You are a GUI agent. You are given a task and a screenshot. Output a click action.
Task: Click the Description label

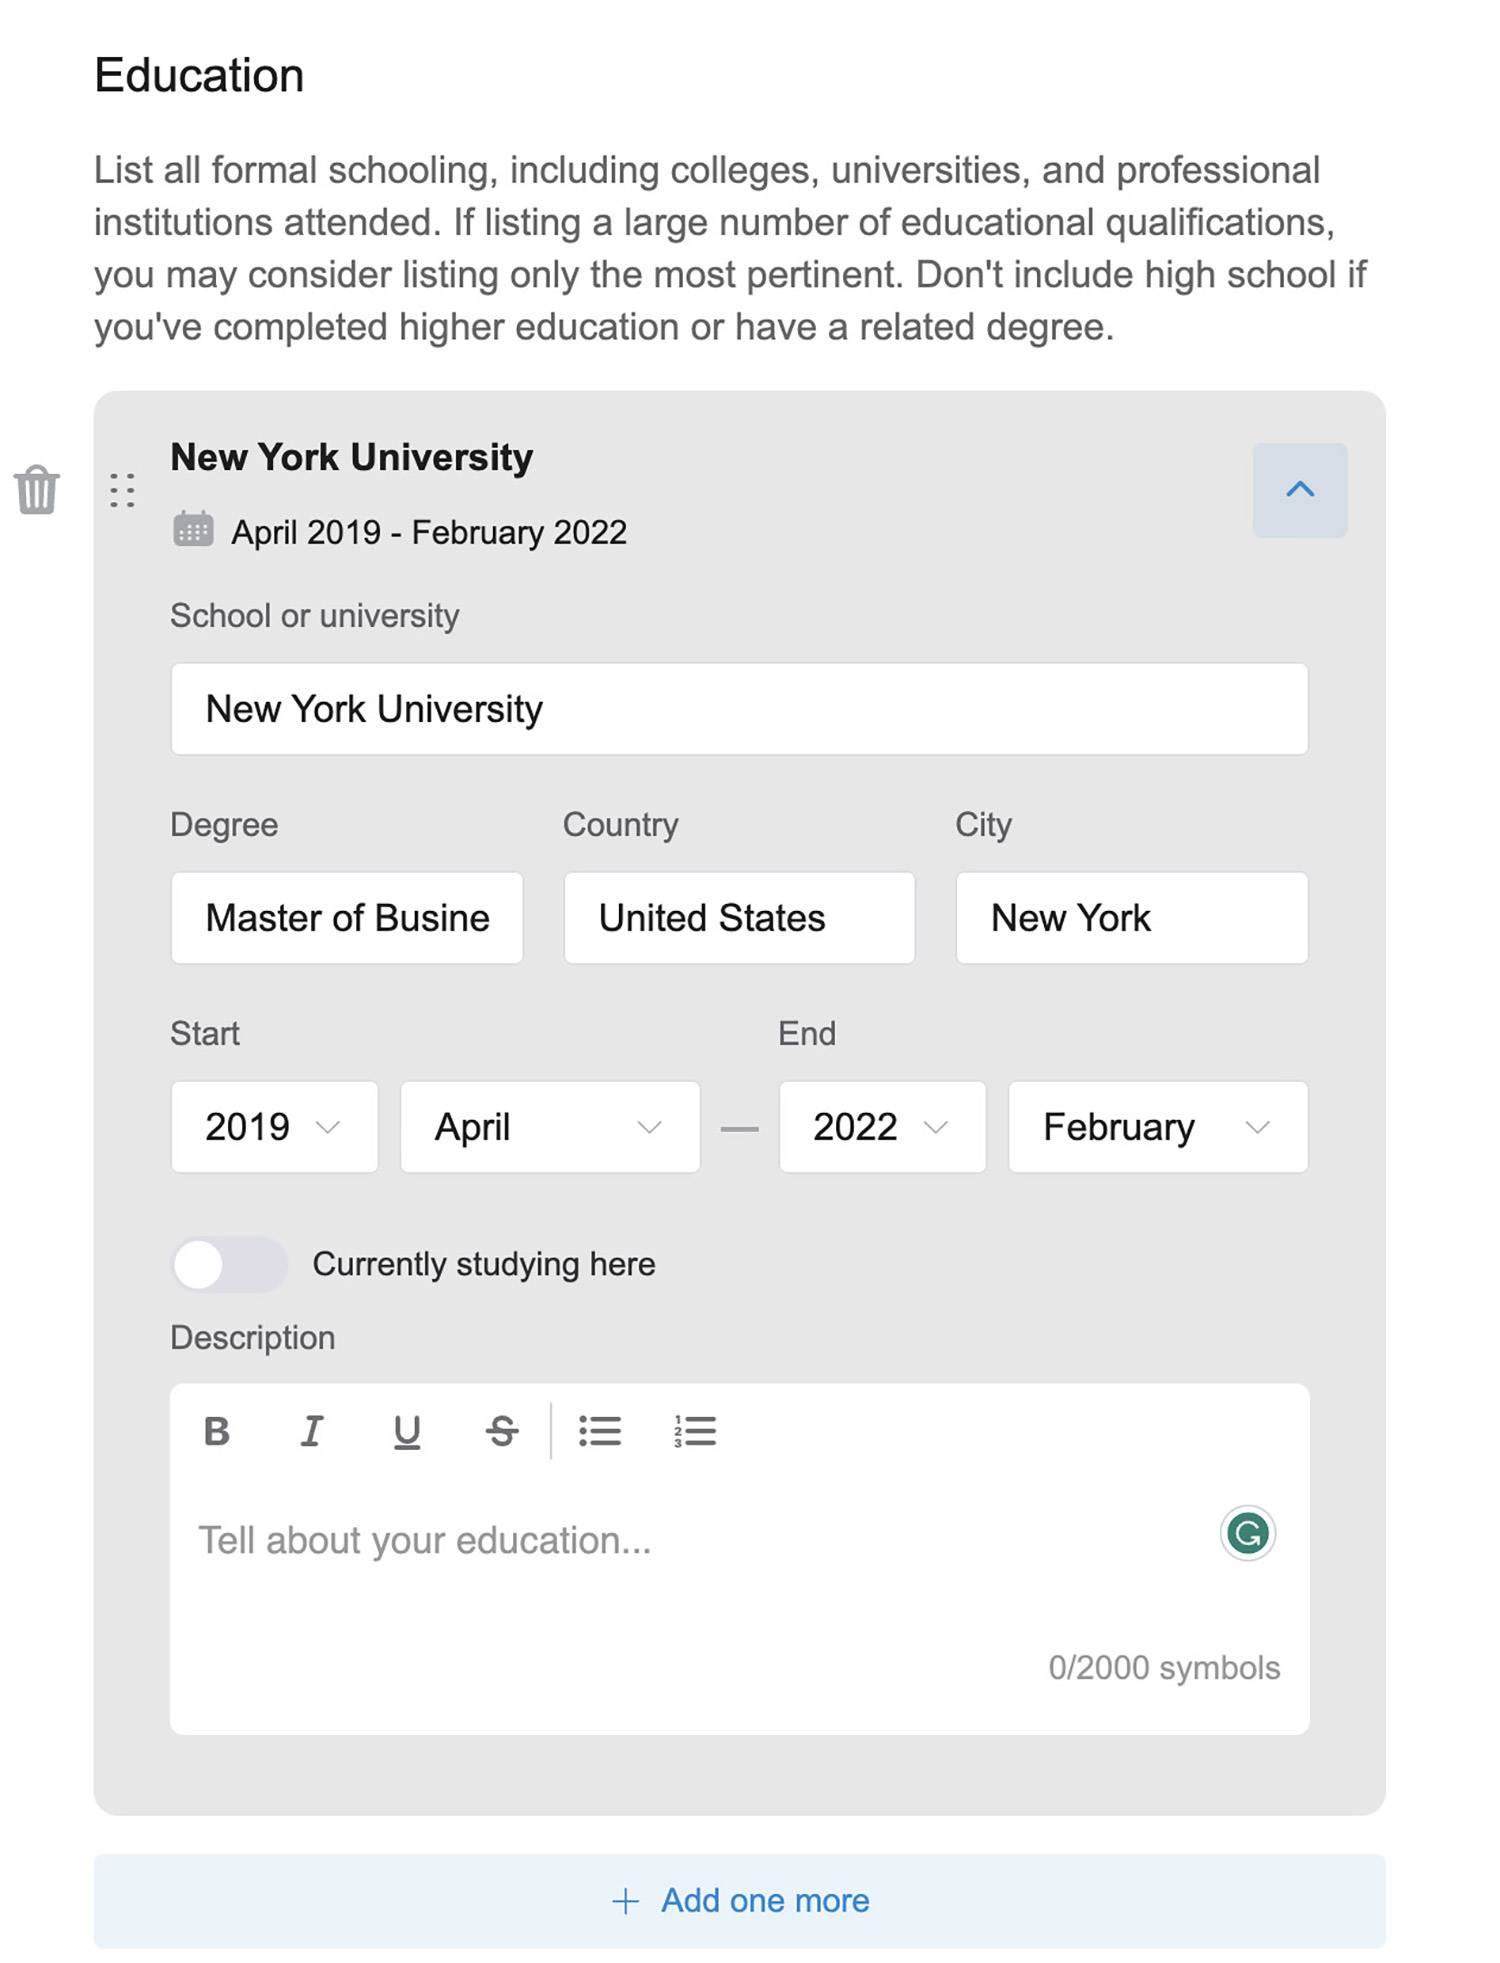click(253, 1338)
